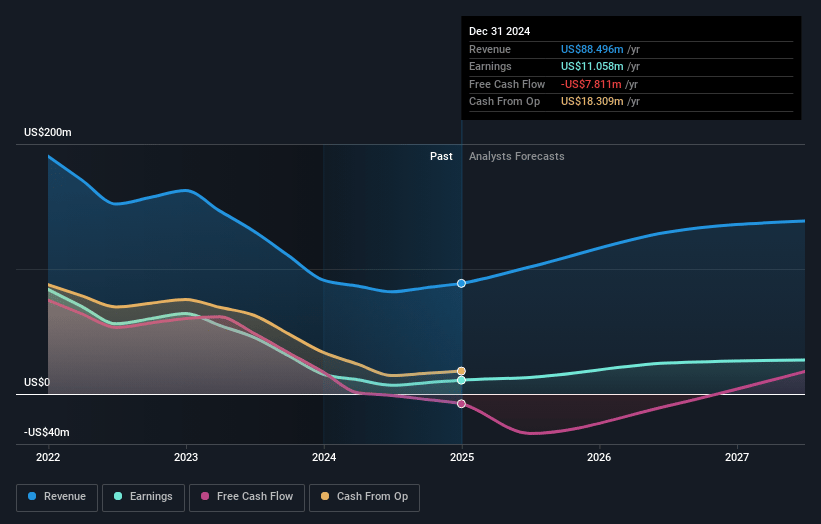Toggle the Revenue legend button
The height and width of the screenshot is (524, 821).
(x=57, y=497)
